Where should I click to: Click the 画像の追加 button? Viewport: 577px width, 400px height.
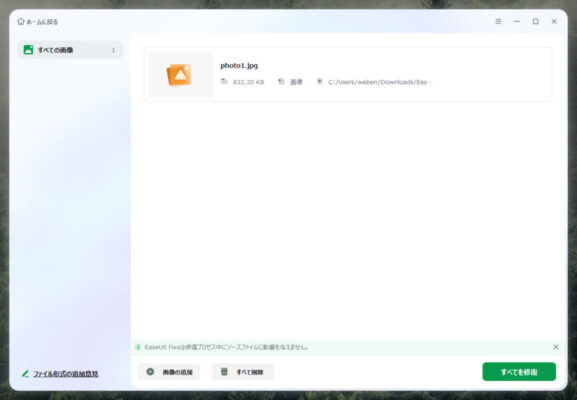click(x=169, y=372)
